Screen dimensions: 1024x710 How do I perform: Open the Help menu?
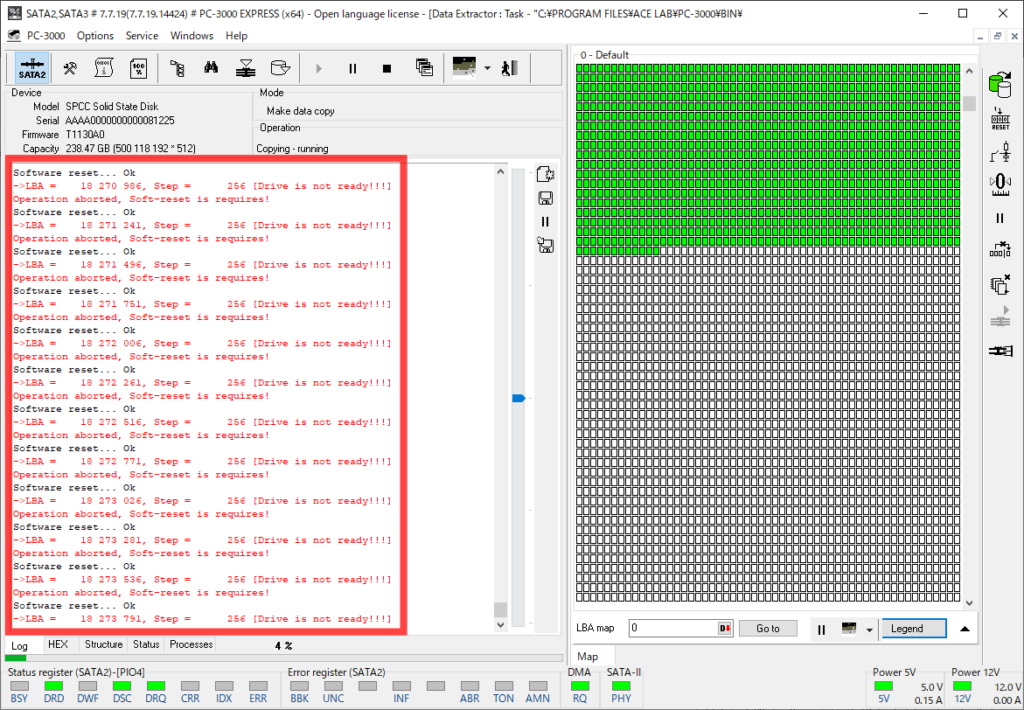pyautogui.click(x=236, y=36)
